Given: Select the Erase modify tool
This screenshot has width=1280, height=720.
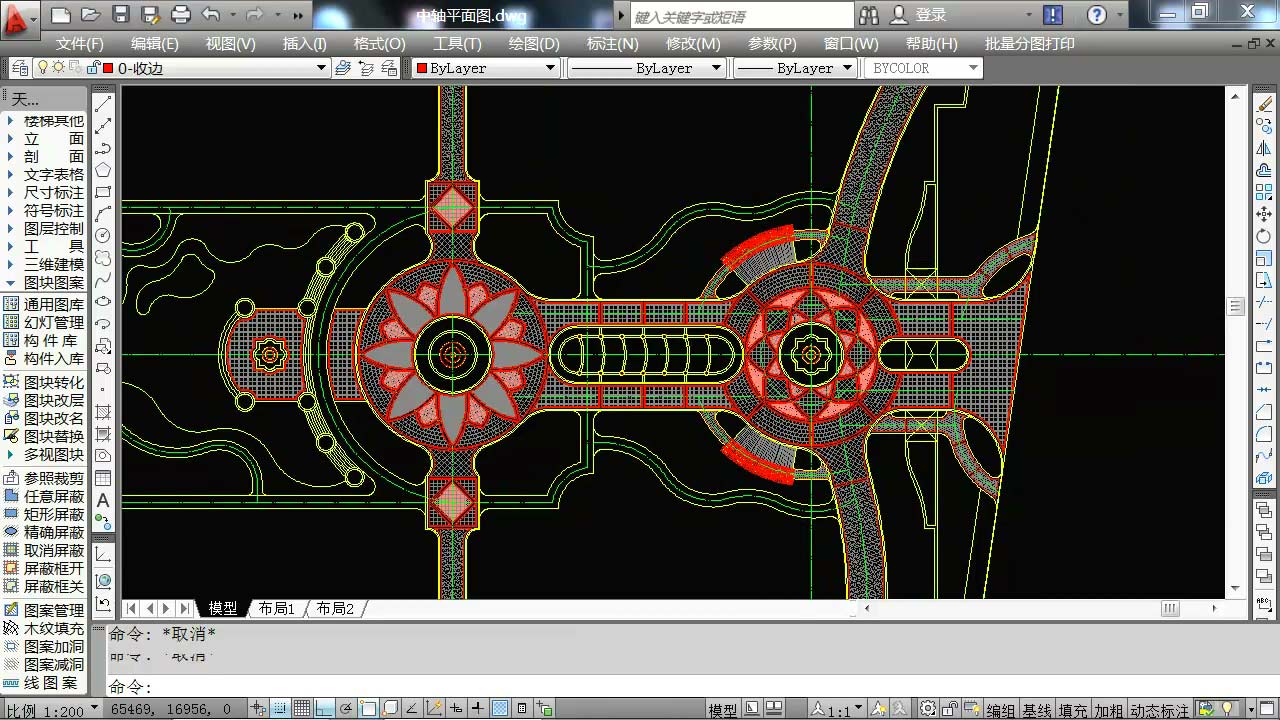Looking at the screenshot, I should [x=1264, y=104].
